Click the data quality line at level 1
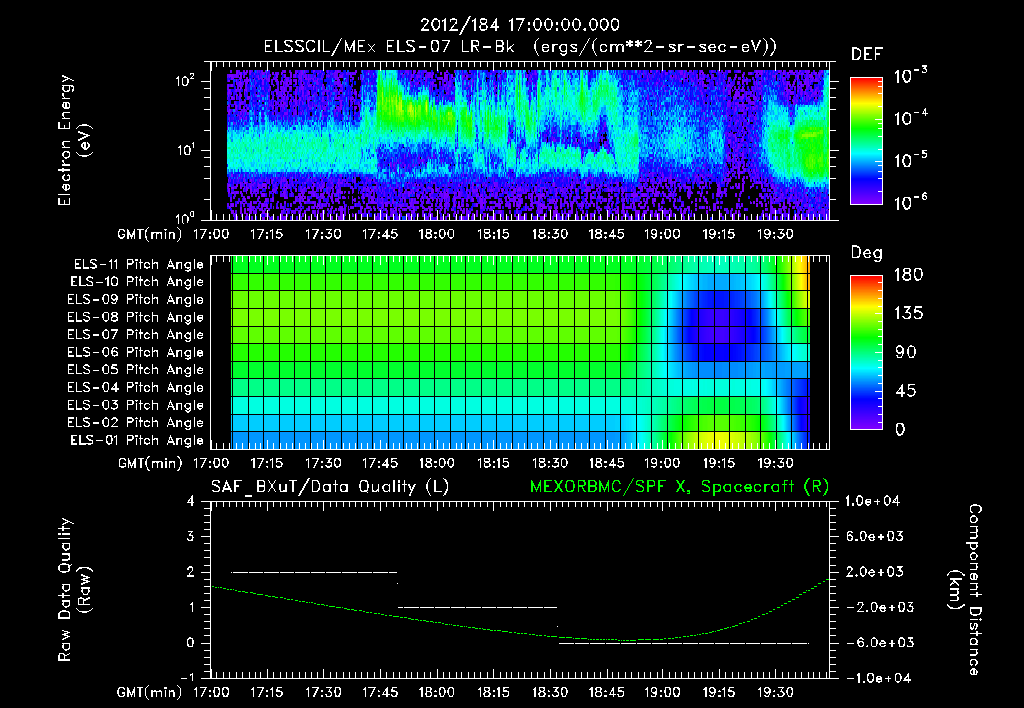 [477, 607]
